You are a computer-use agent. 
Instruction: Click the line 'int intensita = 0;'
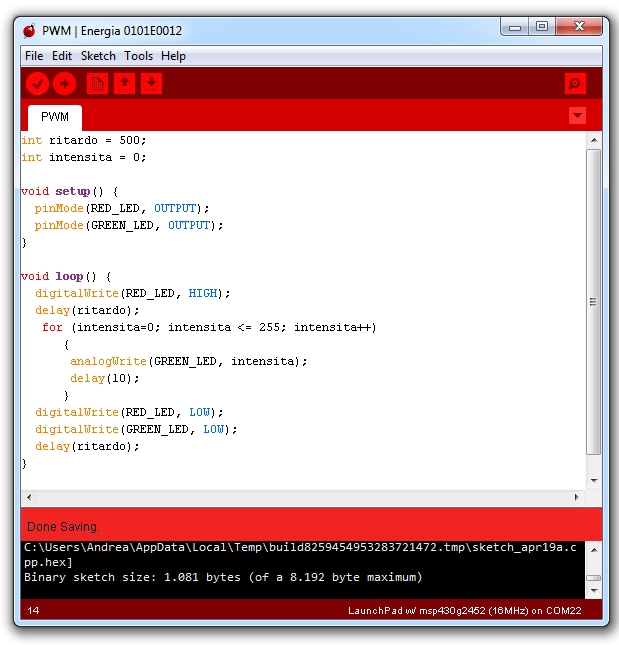coord(84,158)
